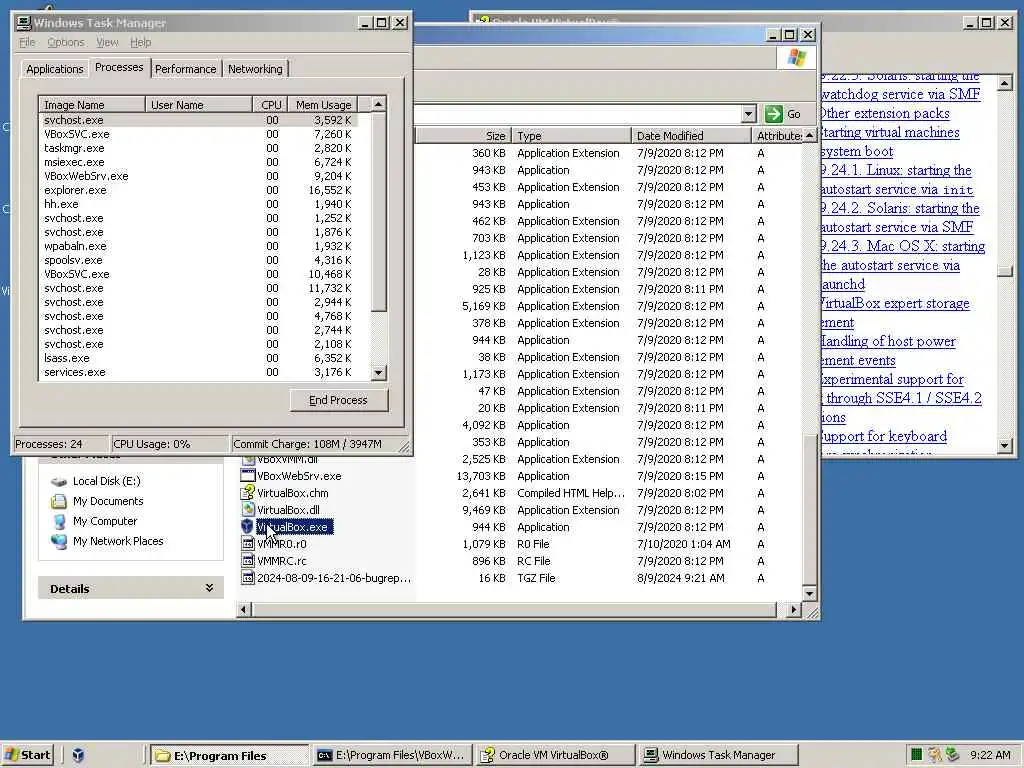Screen dimensions: 1024x768
Task: Click End Process button
Action: (x=339, y=400)
